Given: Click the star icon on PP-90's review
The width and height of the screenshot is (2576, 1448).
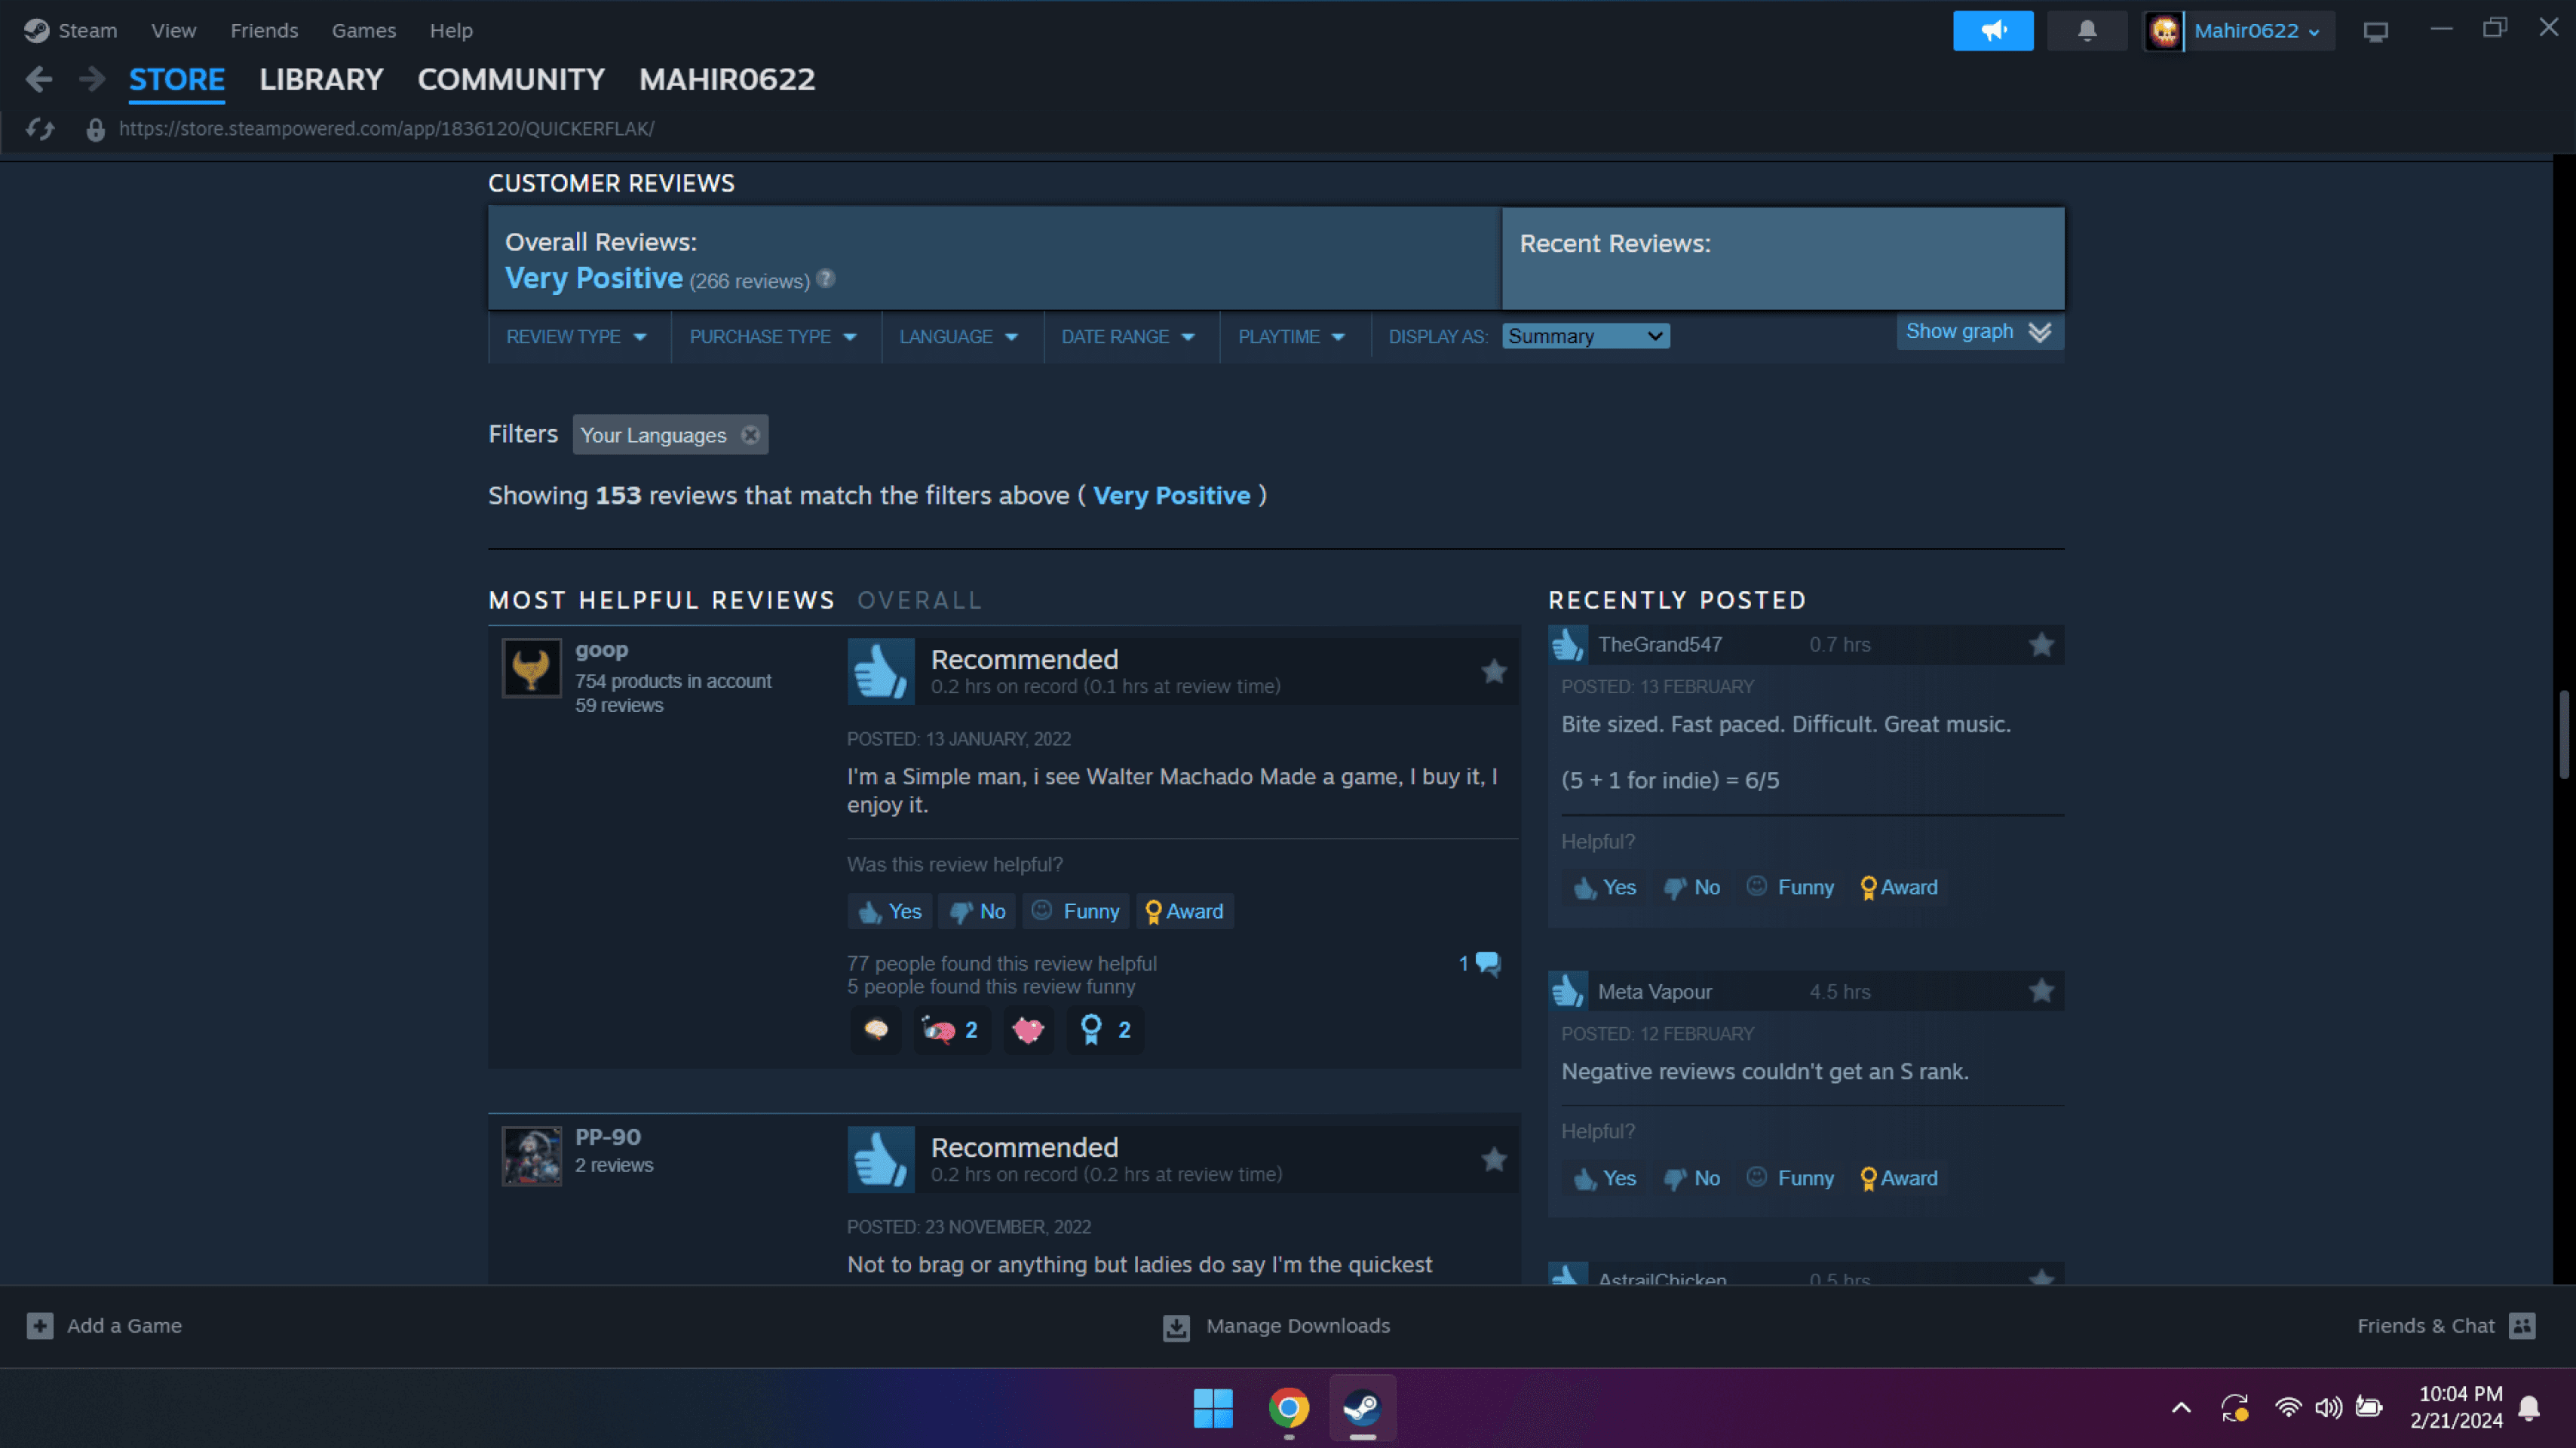Looking at the screenshot, I should (1493, 1159).
